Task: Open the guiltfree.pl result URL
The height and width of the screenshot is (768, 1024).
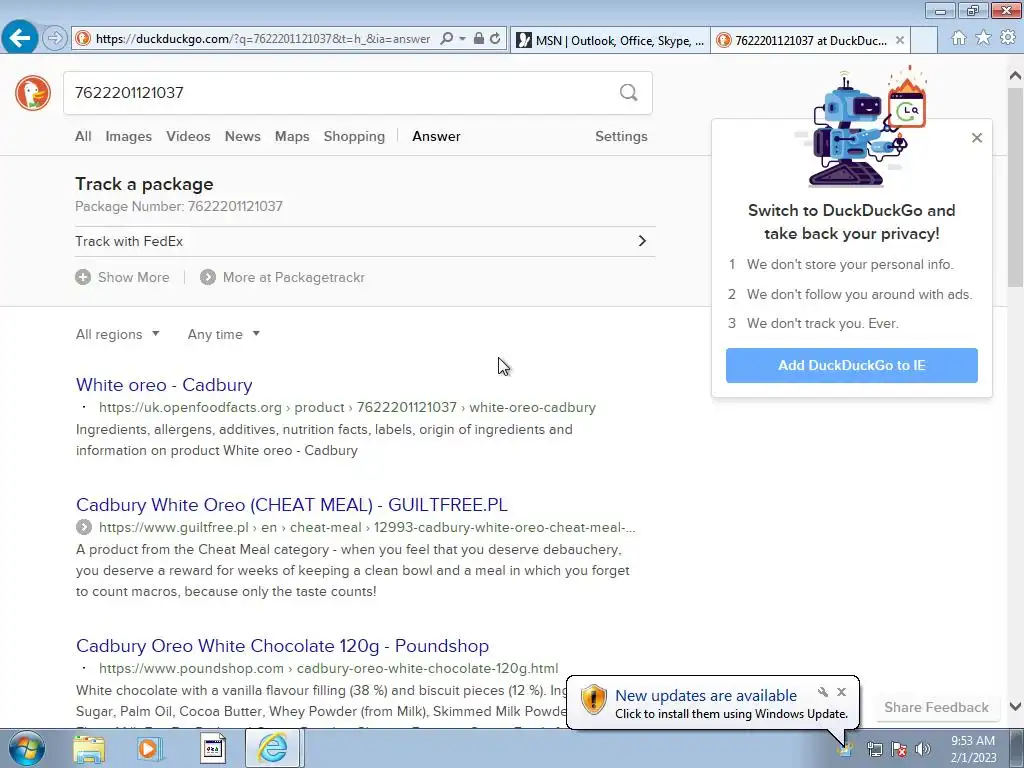Action: (x=367, y=528)
